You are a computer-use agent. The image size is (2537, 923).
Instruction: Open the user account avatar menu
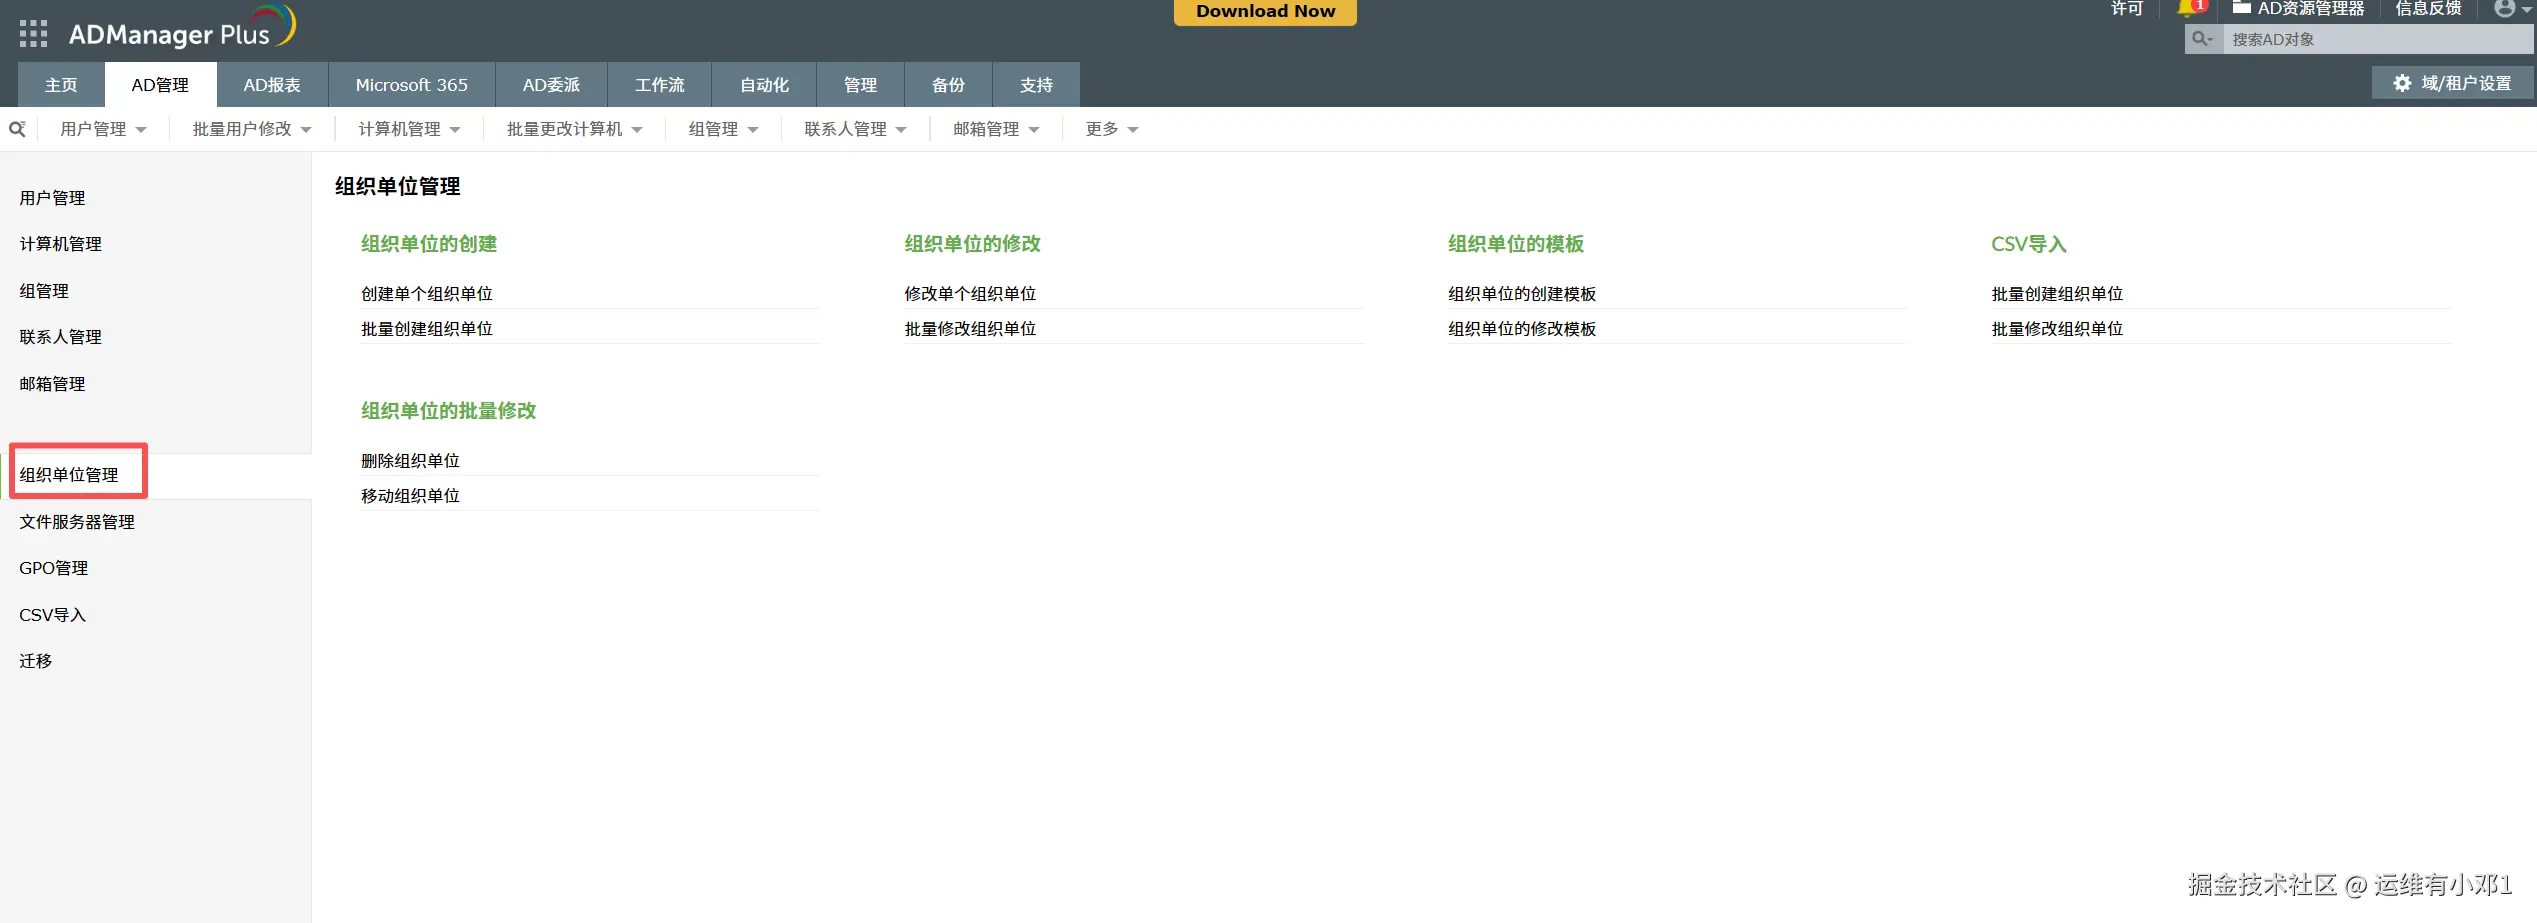pos(2510,9)
